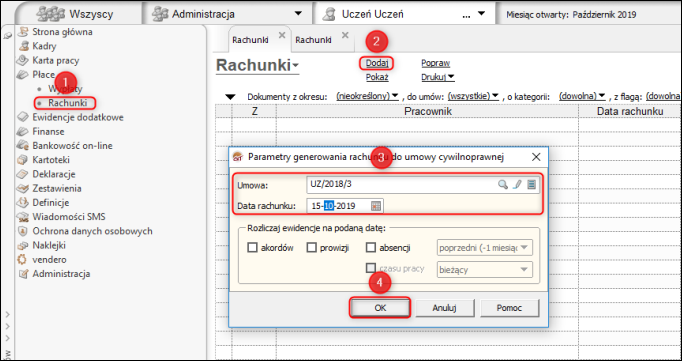The height and width of the screenshot is (361, 682).
Task: Close the second Rachunki tab
Action: pos(345,35)
